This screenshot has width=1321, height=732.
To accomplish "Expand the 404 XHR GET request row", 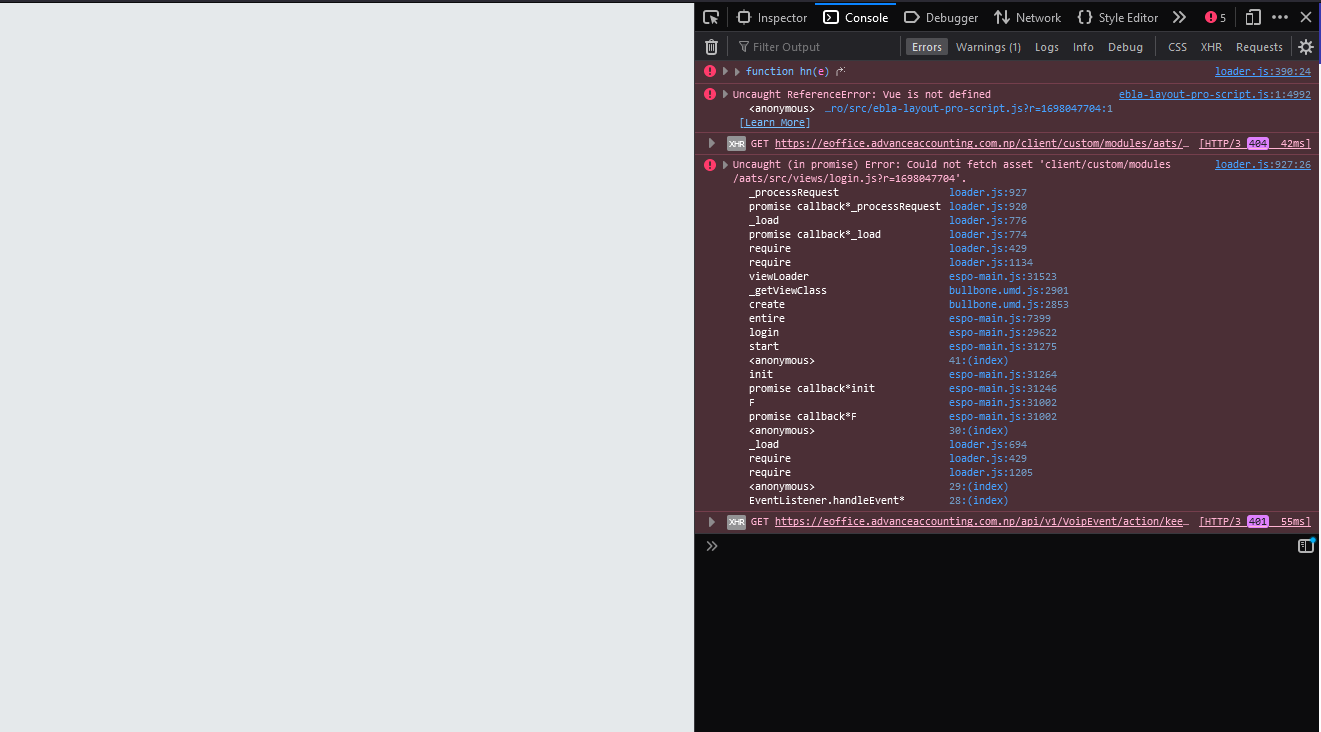I will pyautogui.click(x=712, y=143).
